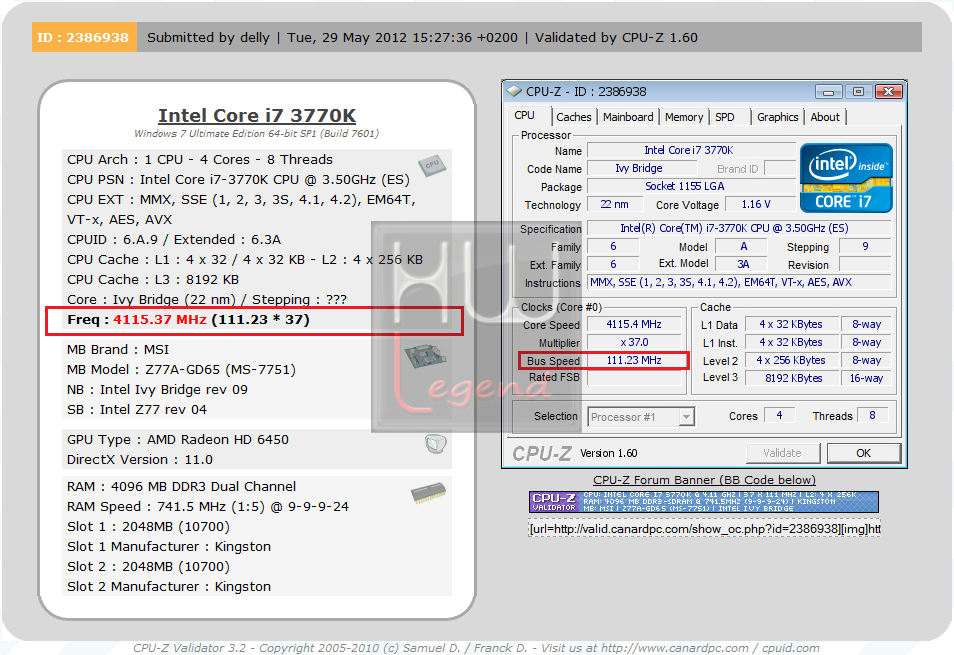The width and height of the screenshot is (954, 655).
Task: Click the RAM module icon beside RAM info
Action: 428,493
